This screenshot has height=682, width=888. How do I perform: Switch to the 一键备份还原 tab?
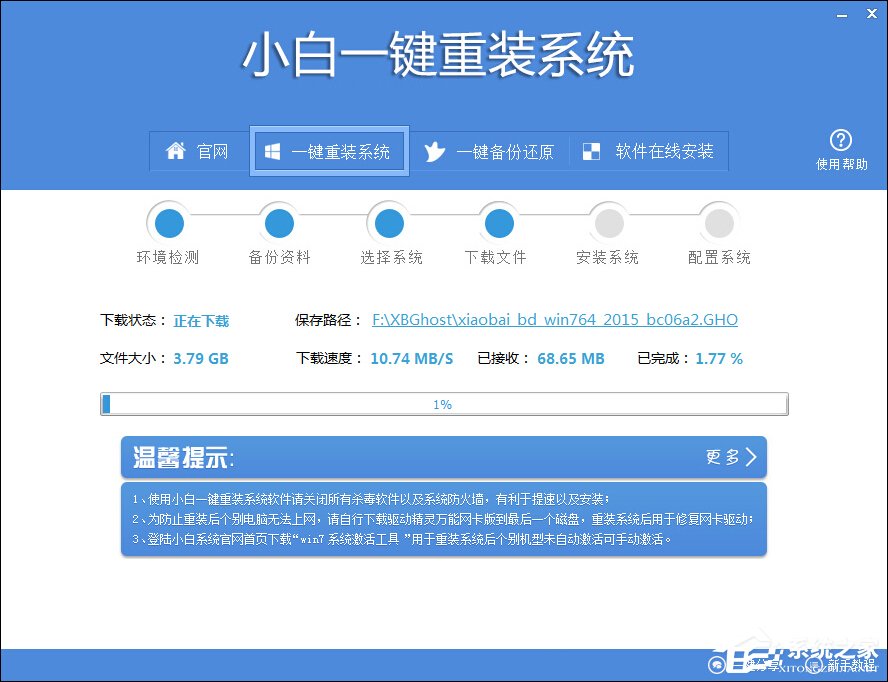point(492,151)
